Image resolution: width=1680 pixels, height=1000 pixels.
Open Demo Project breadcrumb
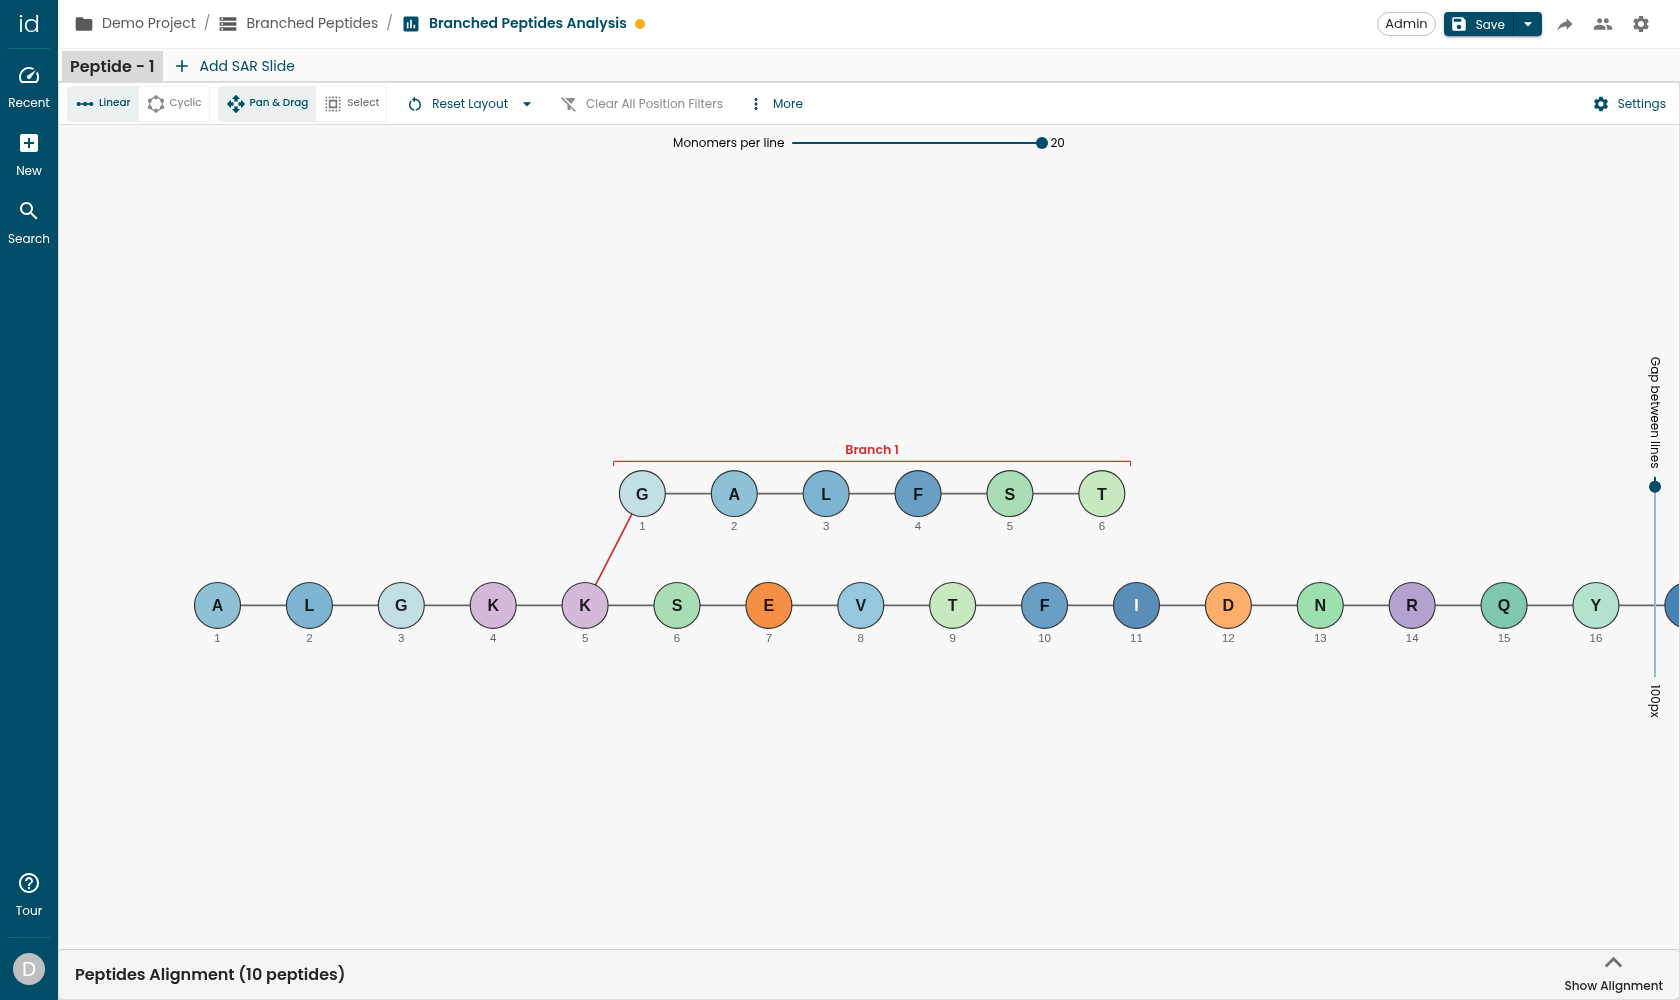[149, 23]
